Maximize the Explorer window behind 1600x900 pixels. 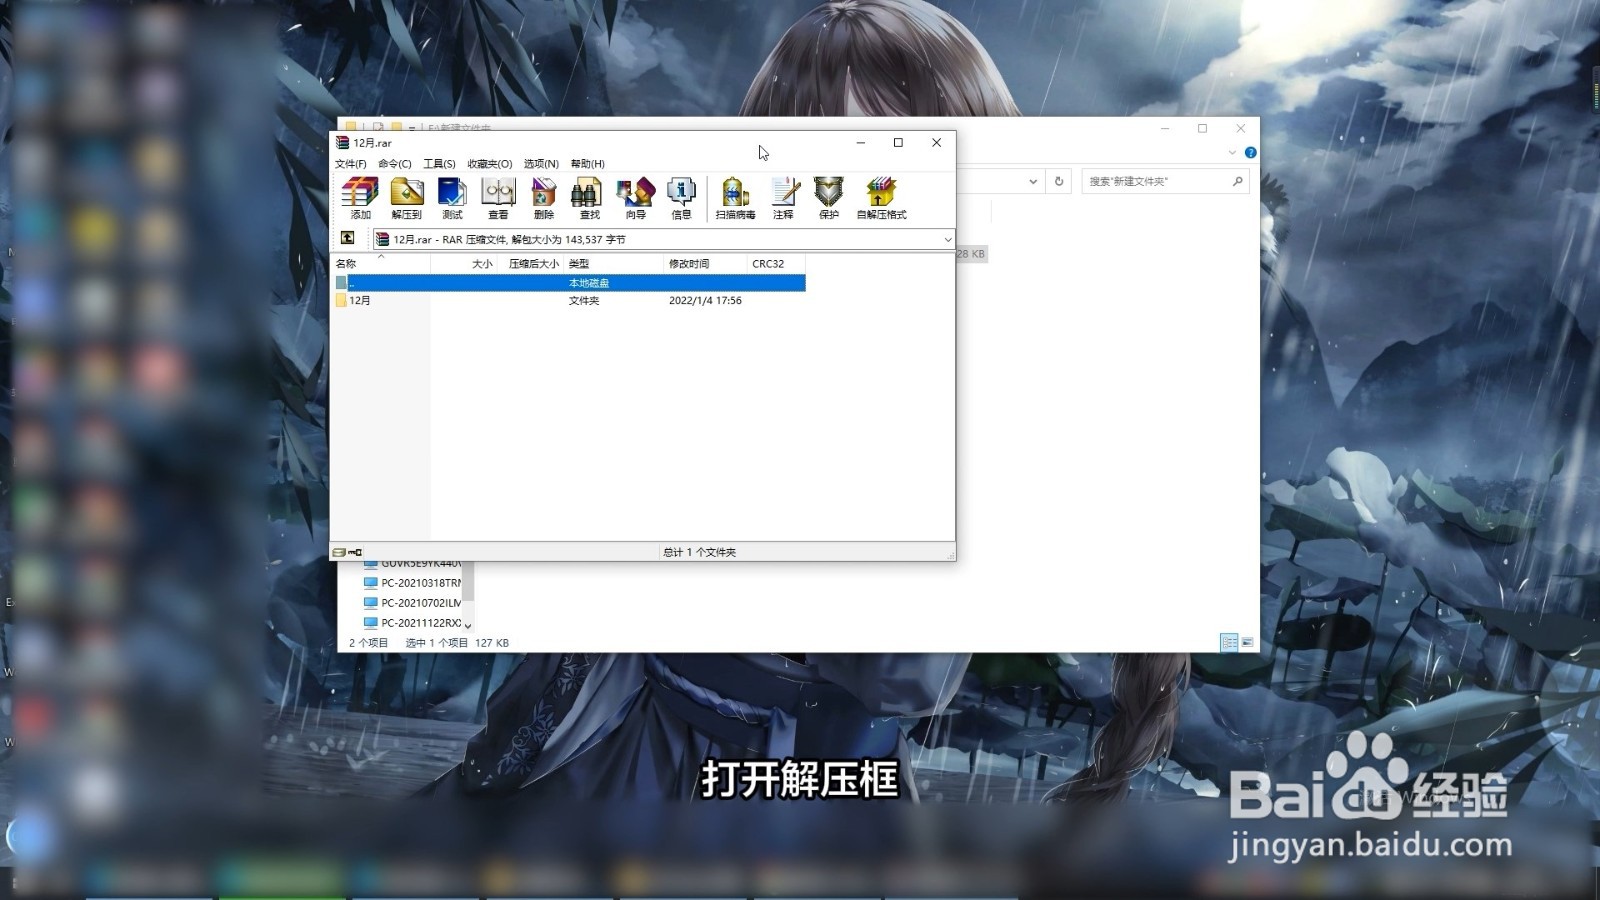point(1202,128)
